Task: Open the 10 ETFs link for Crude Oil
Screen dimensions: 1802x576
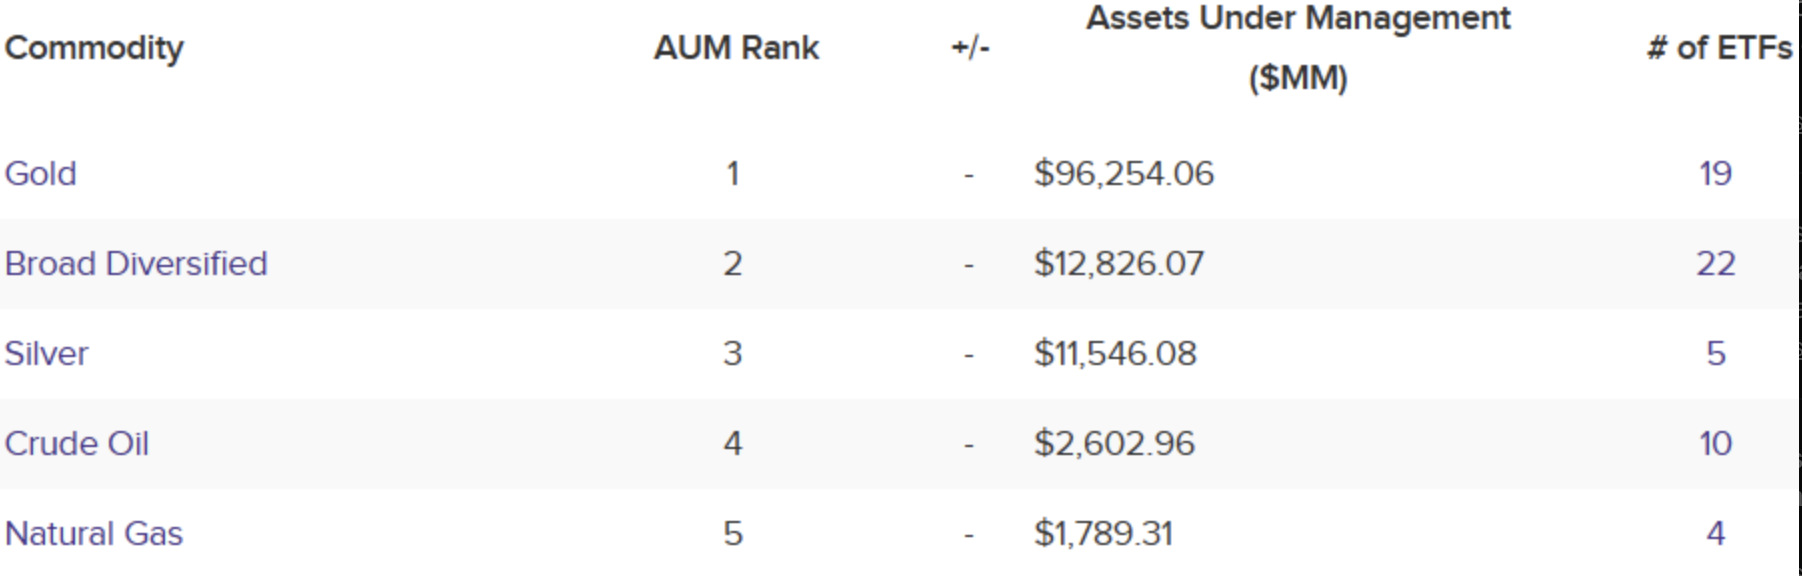Action: (x=1715, y=444)
